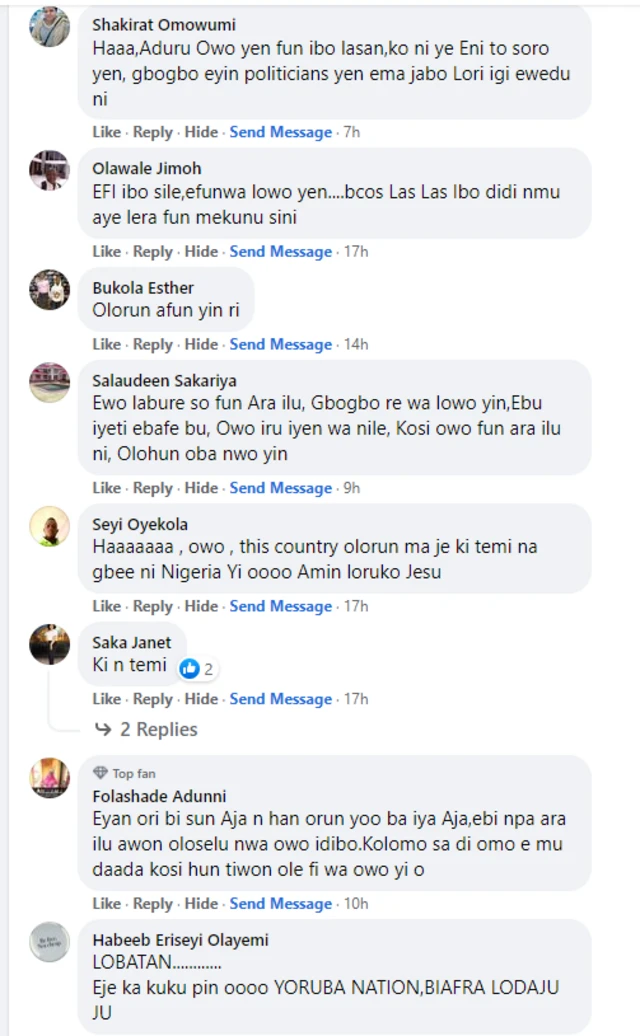The image size is (640, 1036).
Task: Click Salaudeen Sakariya's avatar image
Action: pyautogui.click(x=49, y=383)
